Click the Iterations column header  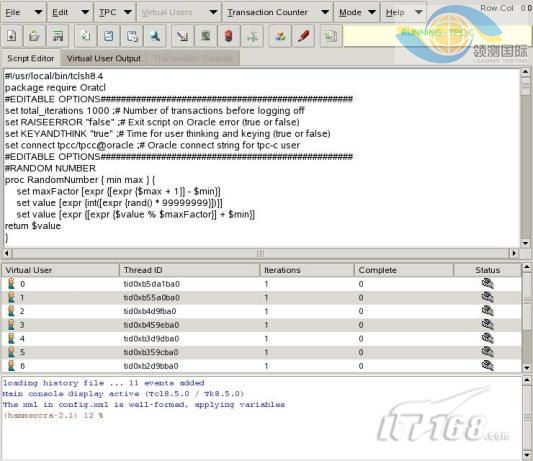click(x=307, y=270)
